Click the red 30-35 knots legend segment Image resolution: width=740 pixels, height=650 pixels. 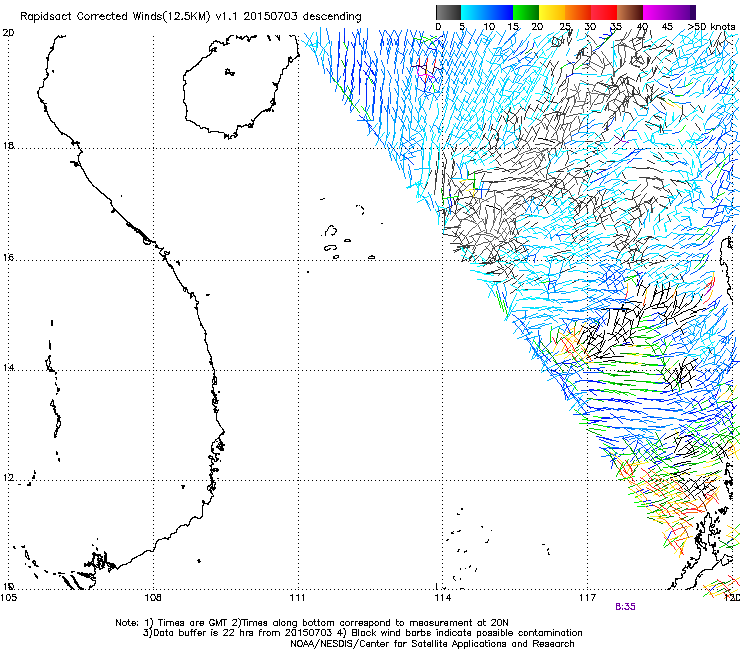tap(604, 12)
